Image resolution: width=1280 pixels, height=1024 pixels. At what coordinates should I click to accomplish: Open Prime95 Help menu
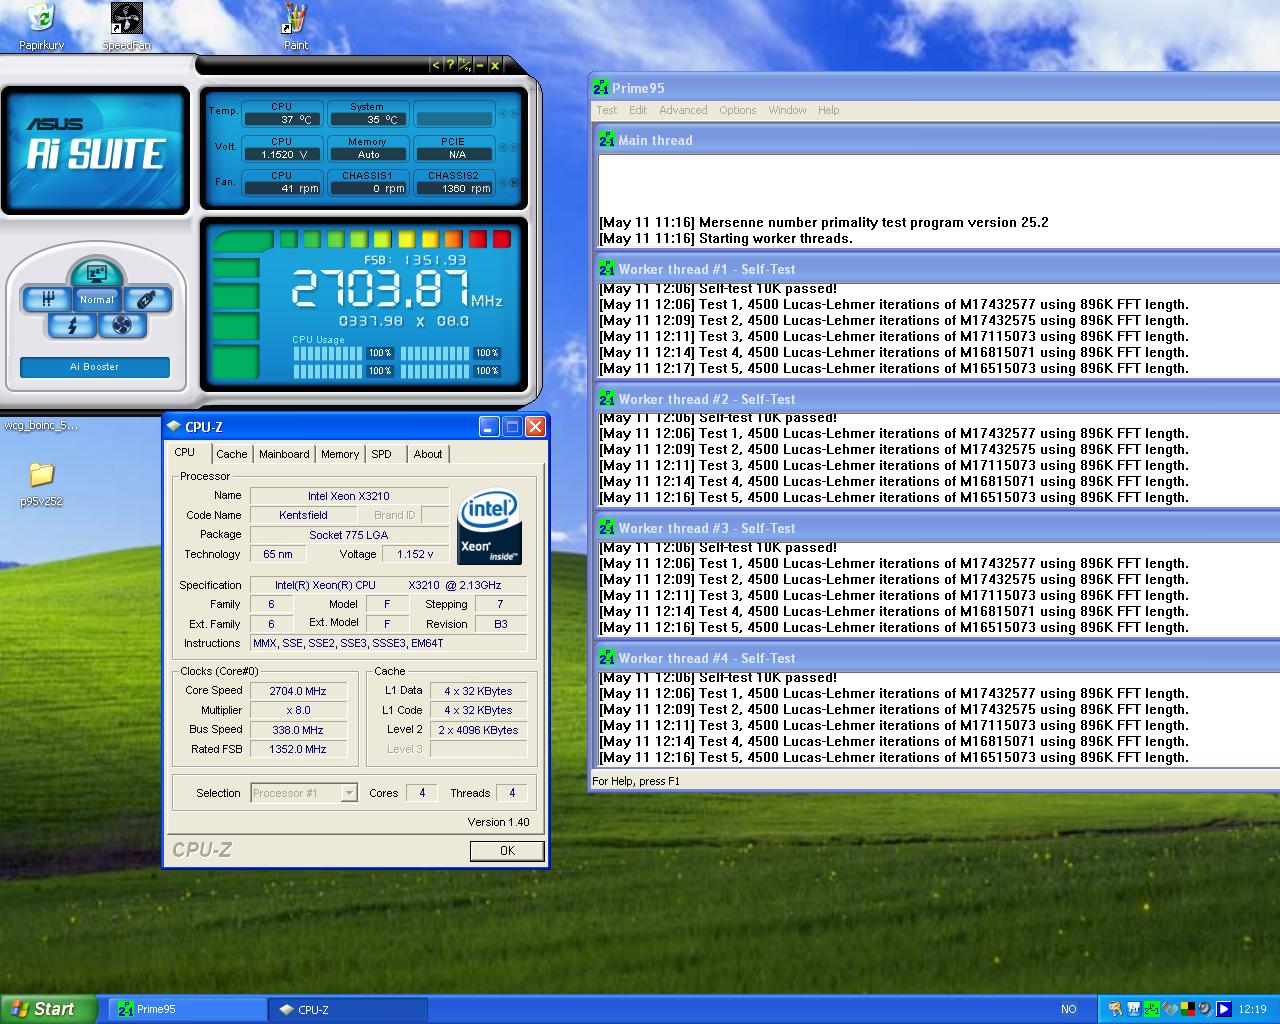829,110
